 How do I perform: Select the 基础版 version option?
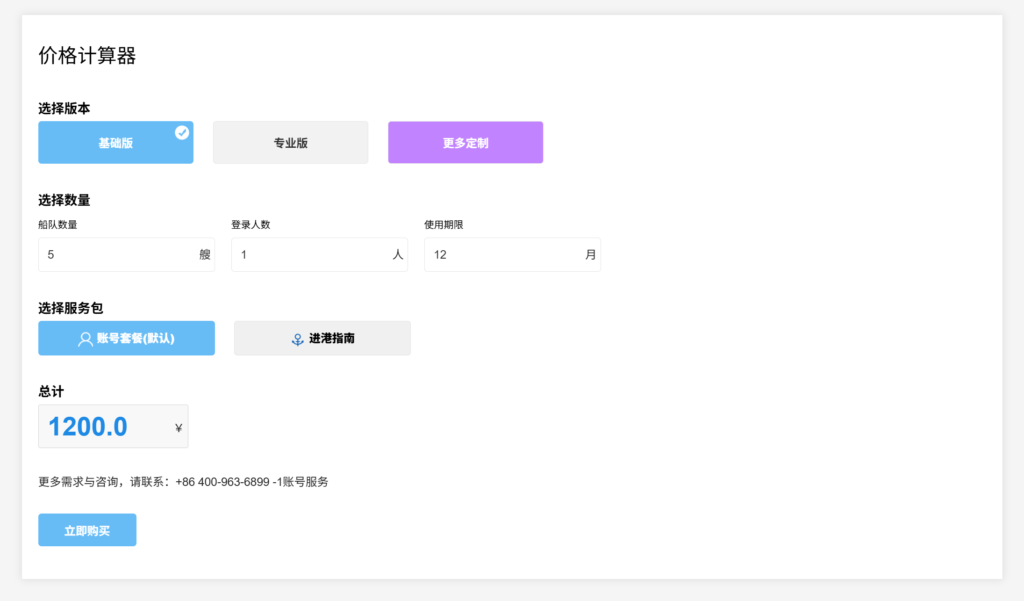click(x=115, y=143)
